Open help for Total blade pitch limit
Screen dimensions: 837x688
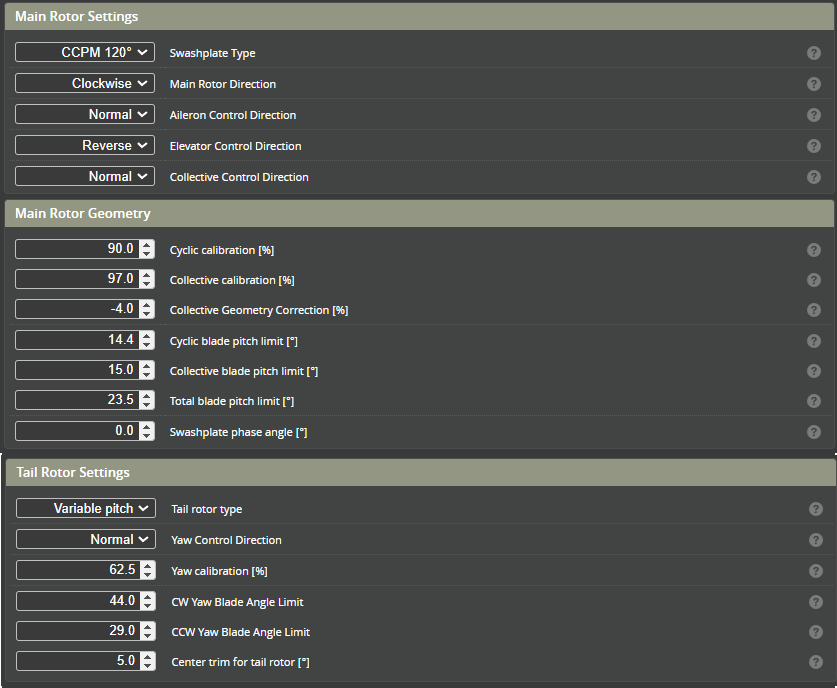[x=814, y=401]
